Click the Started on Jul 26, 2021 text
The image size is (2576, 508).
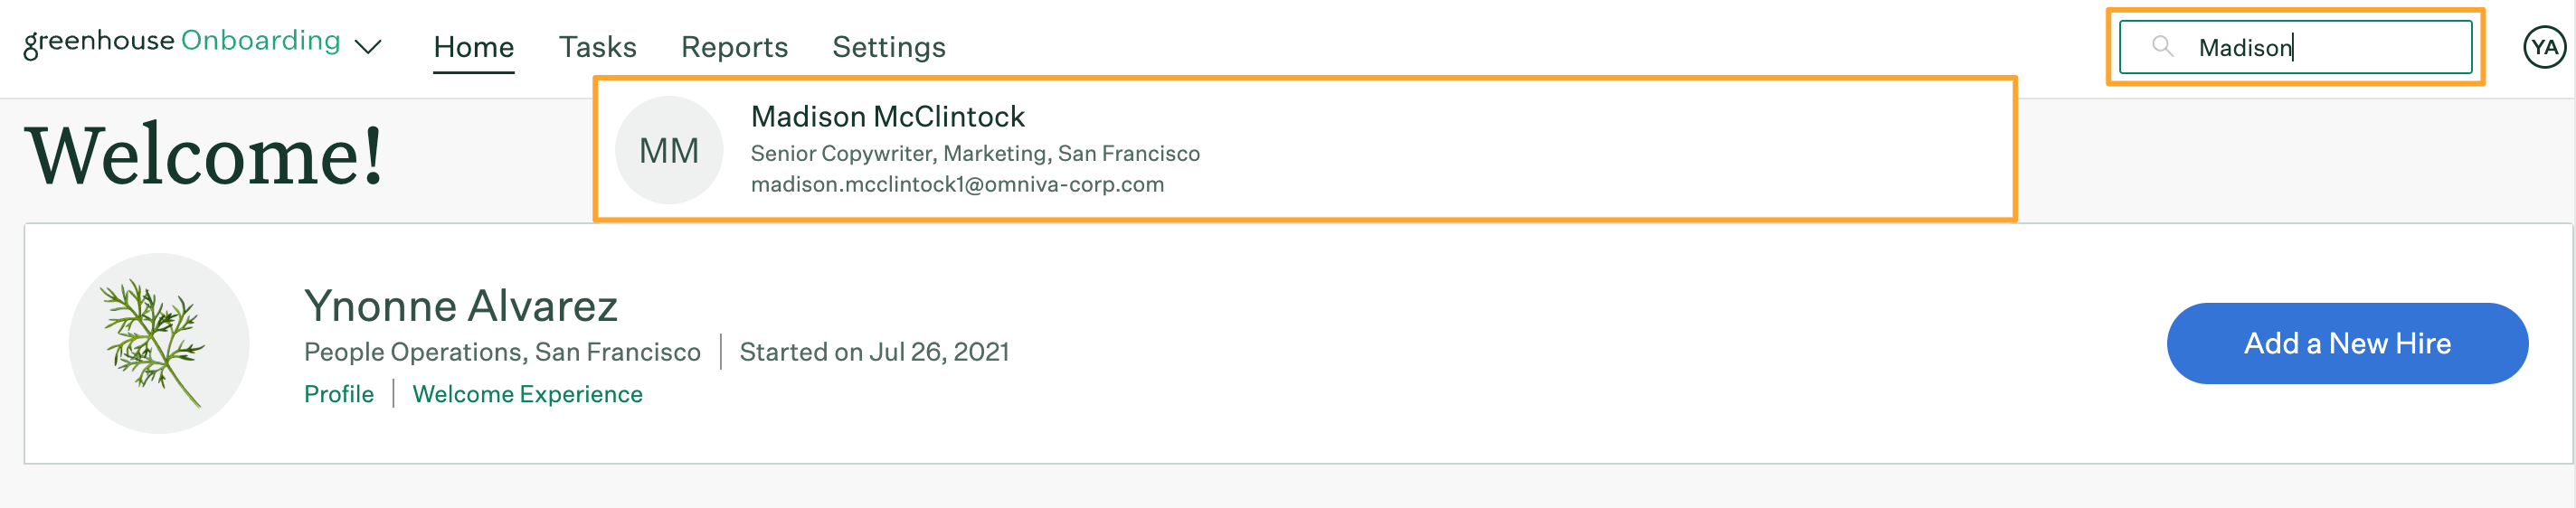[x=874, y=352]
